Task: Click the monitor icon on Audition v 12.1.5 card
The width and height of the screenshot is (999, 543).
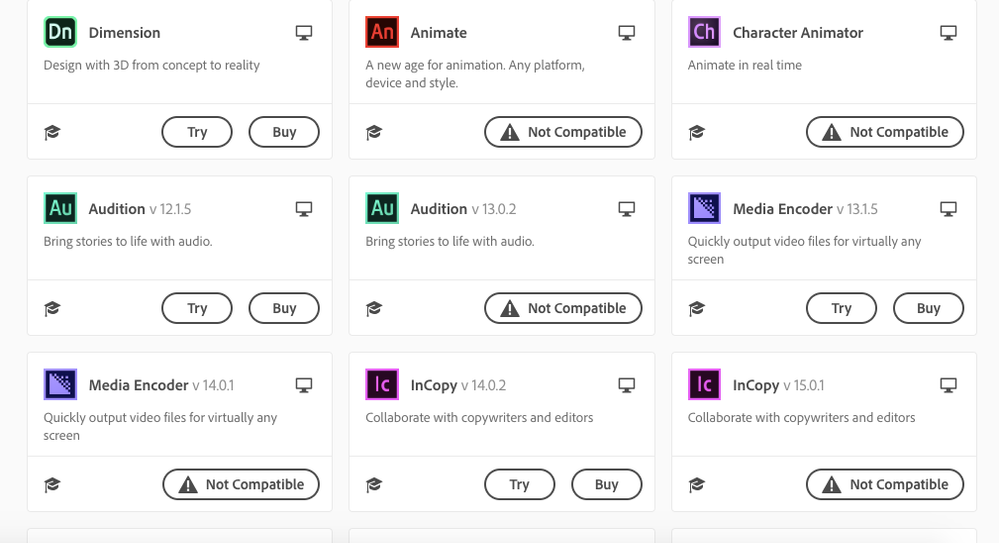Action: [304, 209]
